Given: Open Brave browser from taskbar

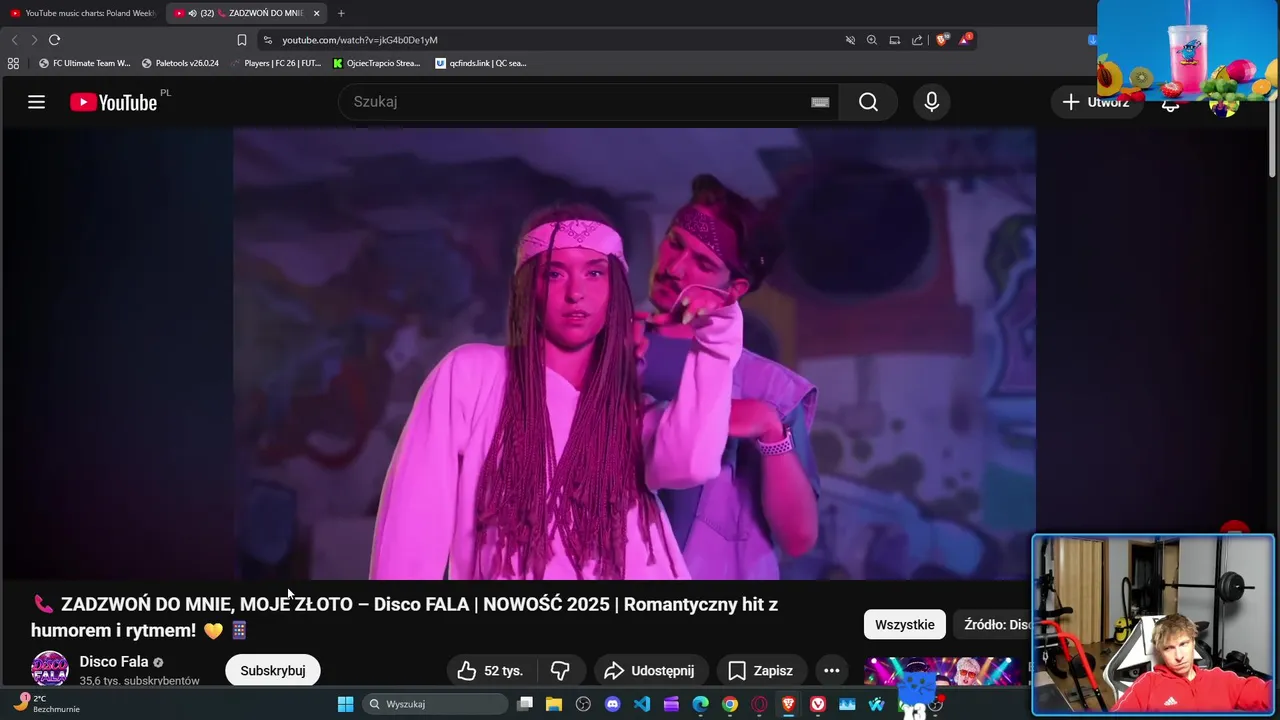Looking at the screenshot, I should click(x=789, y=704).
